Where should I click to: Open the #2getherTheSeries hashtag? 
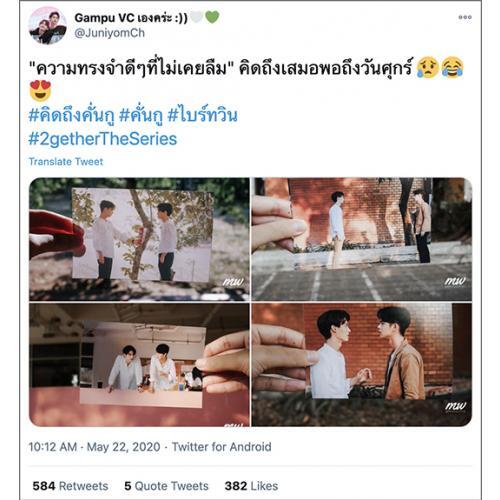coord(103,139)
